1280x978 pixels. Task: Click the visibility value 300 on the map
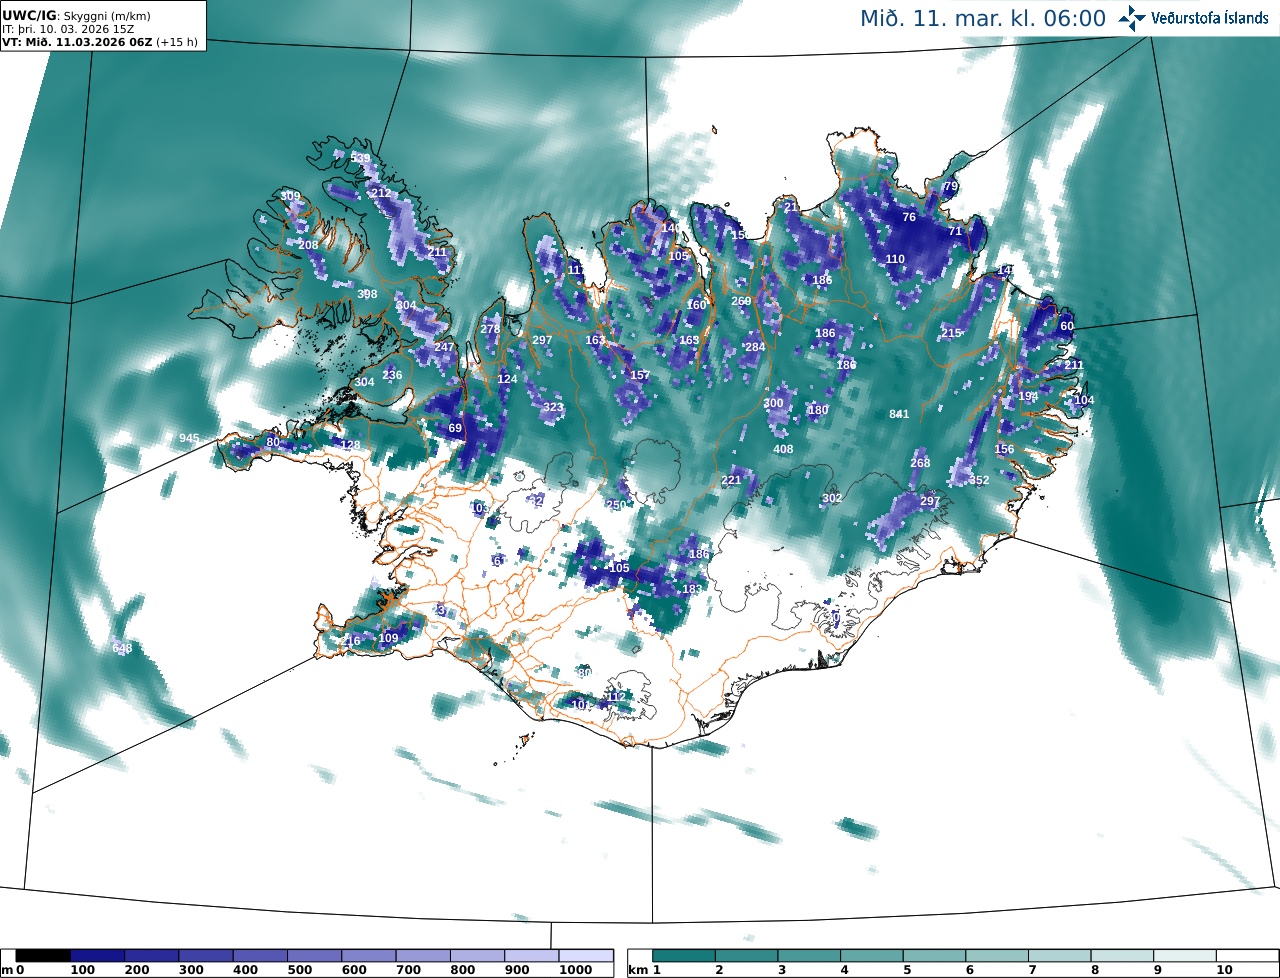(x=773, y=403)
